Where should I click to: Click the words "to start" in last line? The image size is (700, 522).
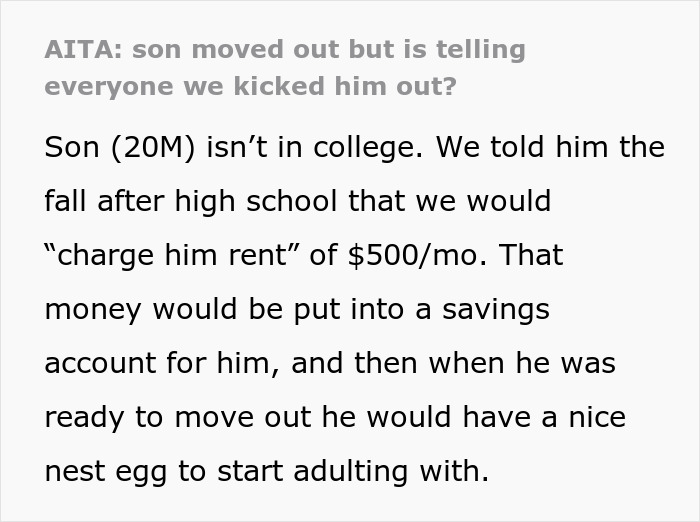pos(245,470)
